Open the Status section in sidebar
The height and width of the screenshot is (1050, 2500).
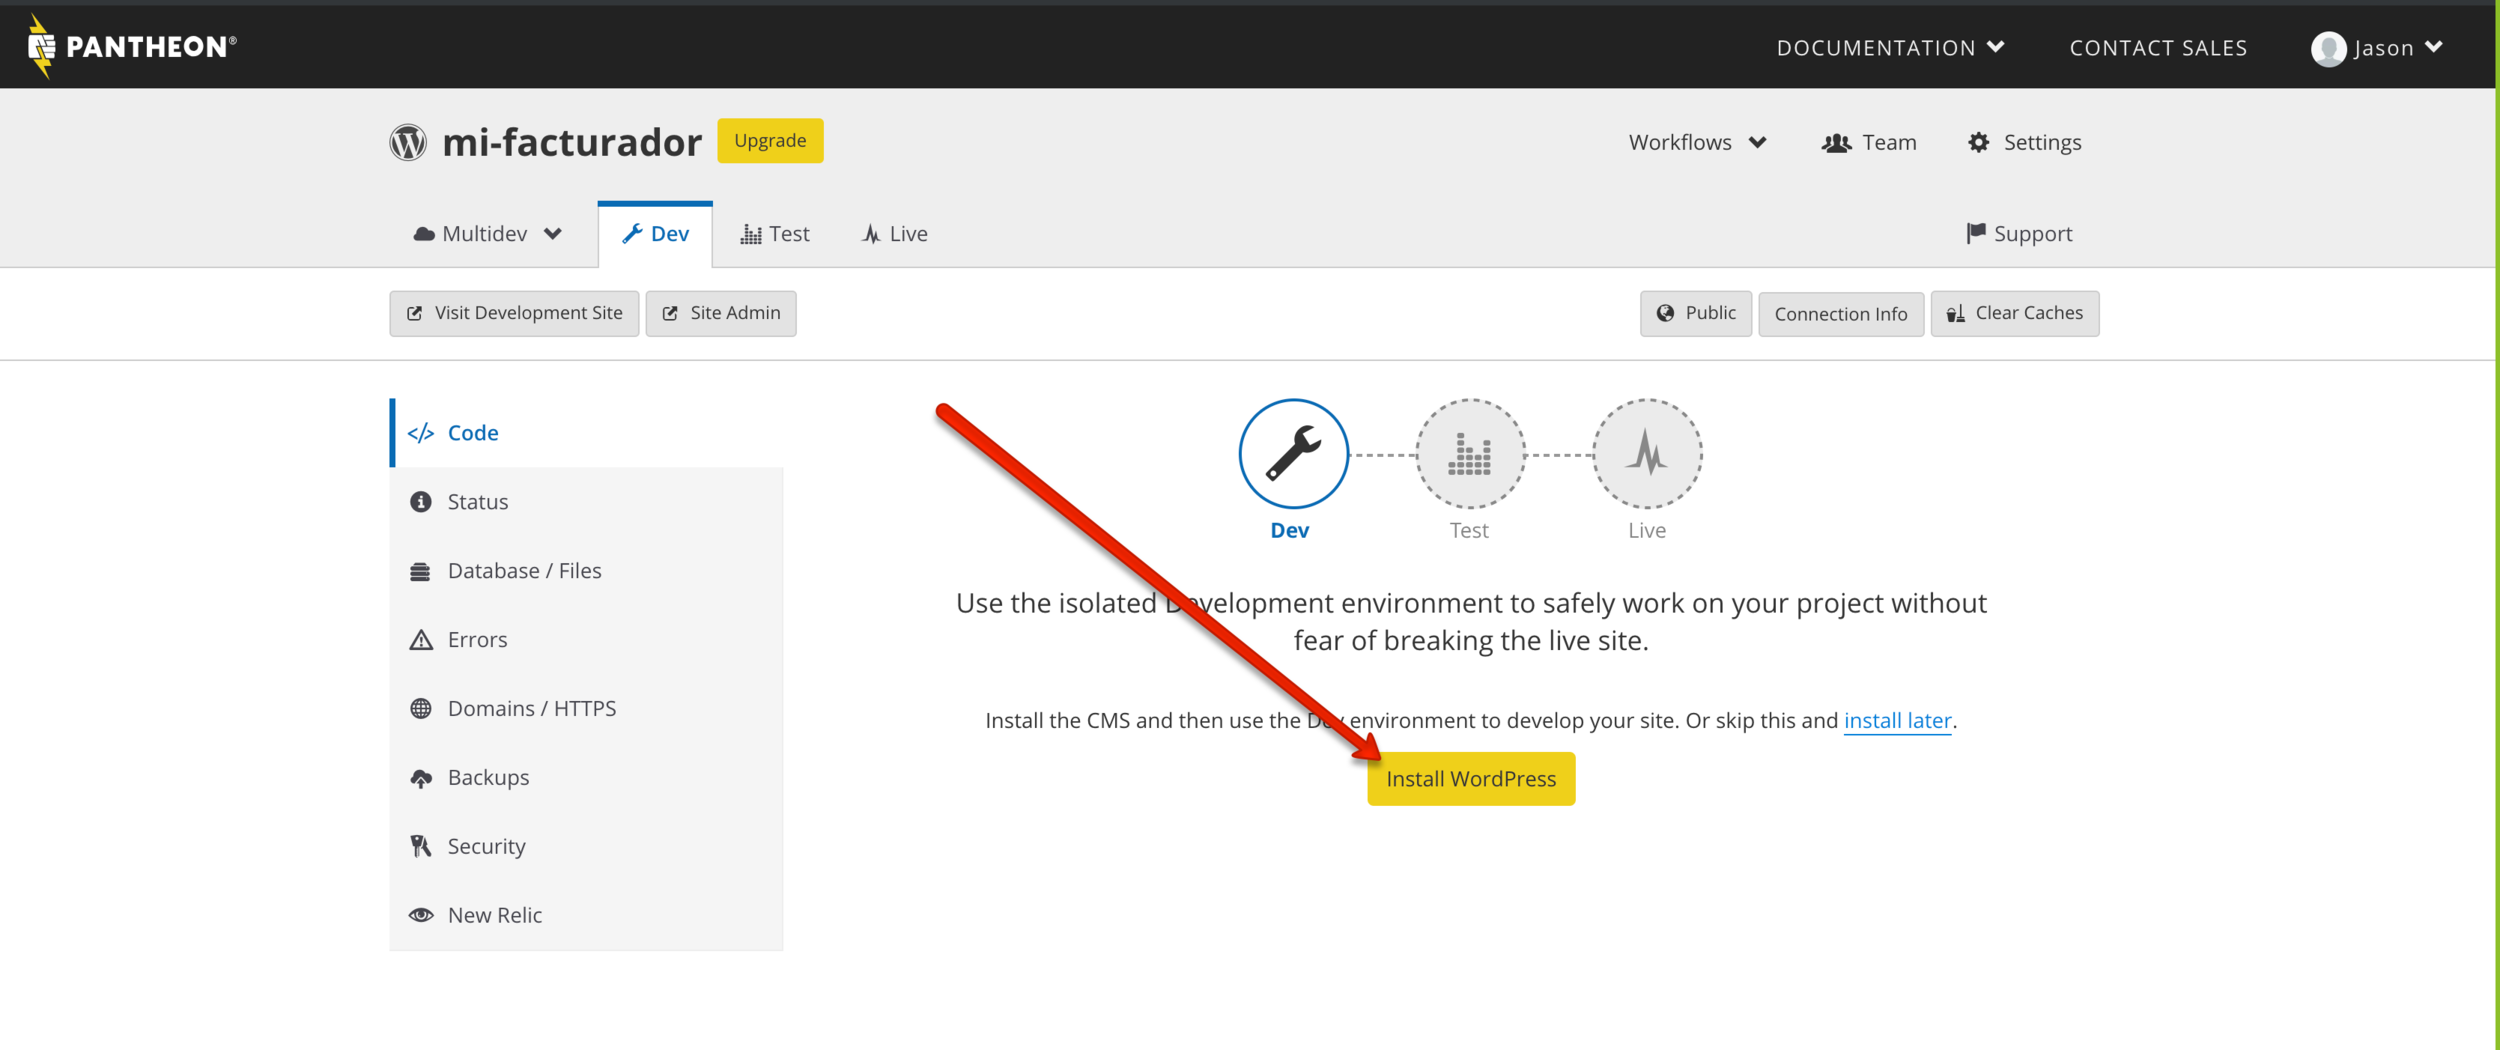click(587, 502)
